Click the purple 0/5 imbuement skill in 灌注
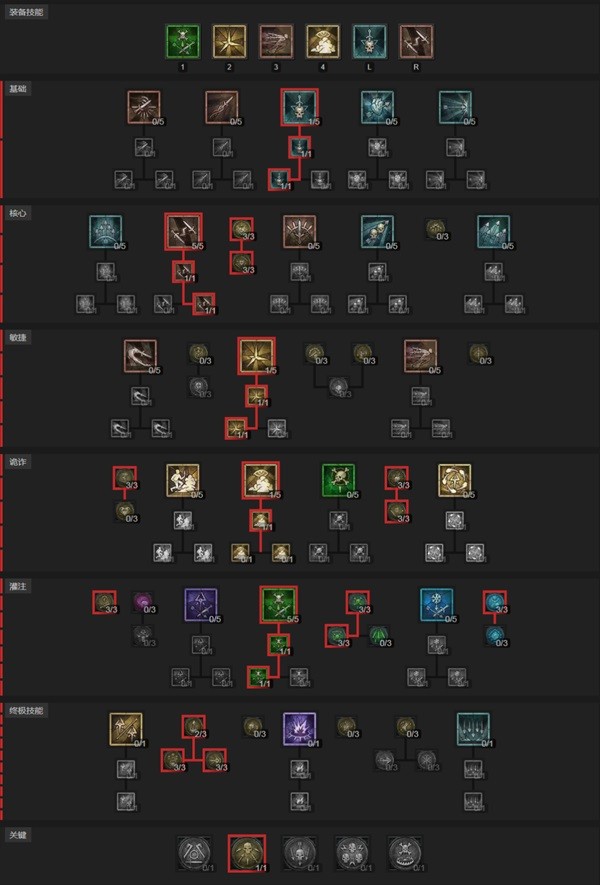 [201, 605]
